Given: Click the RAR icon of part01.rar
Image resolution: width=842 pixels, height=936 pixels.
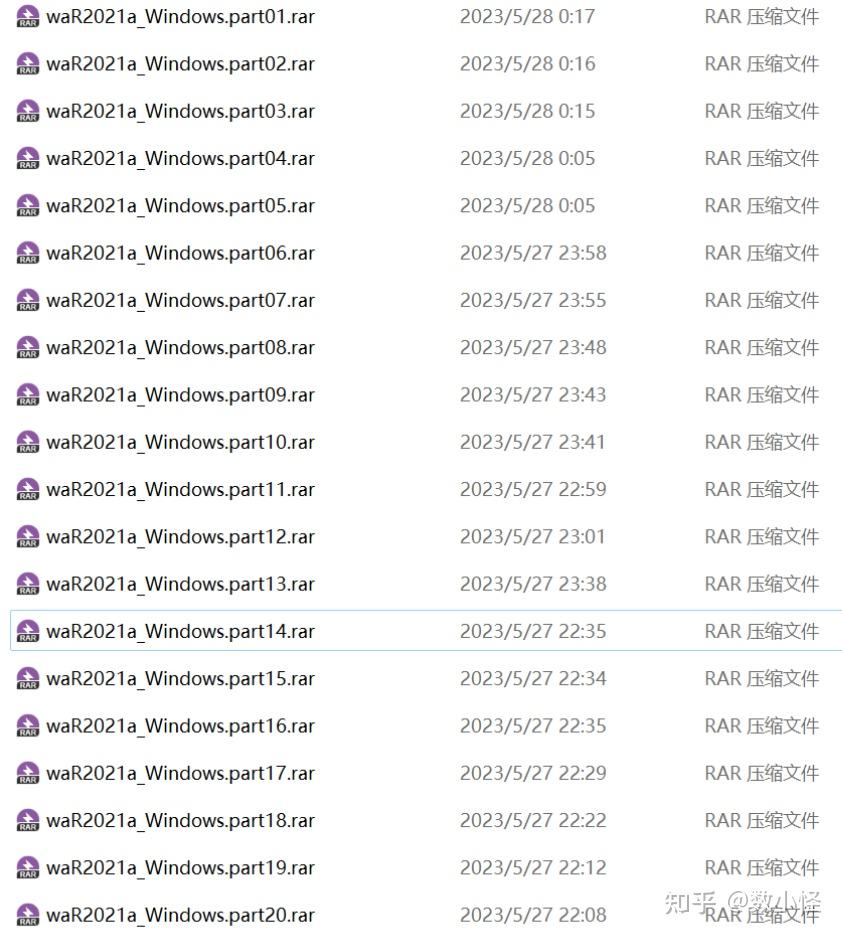Looking at the screenshot, I should click(27, 16).
